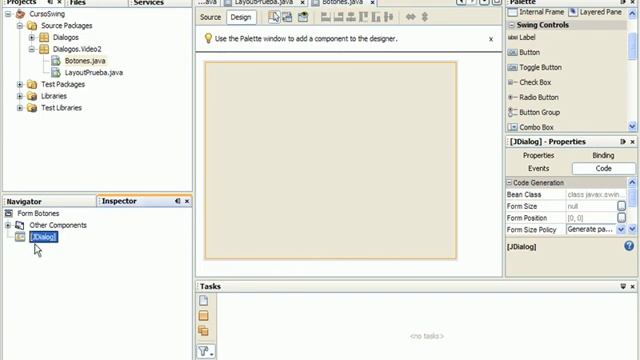Switch to the Source view tab
The width and height of the screenshot is (640, 360).
(x=210, y=17)
